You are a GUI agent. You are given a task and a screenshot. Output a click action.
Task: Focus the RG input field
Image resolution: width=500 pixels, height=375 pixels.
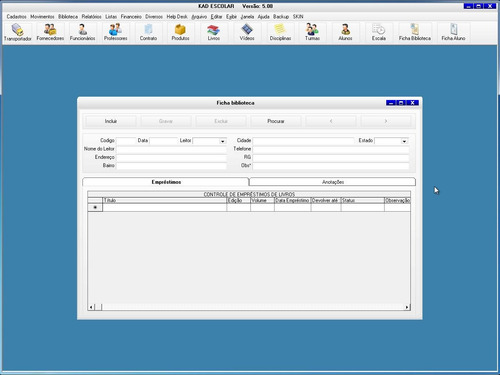(x=331, y=158)
